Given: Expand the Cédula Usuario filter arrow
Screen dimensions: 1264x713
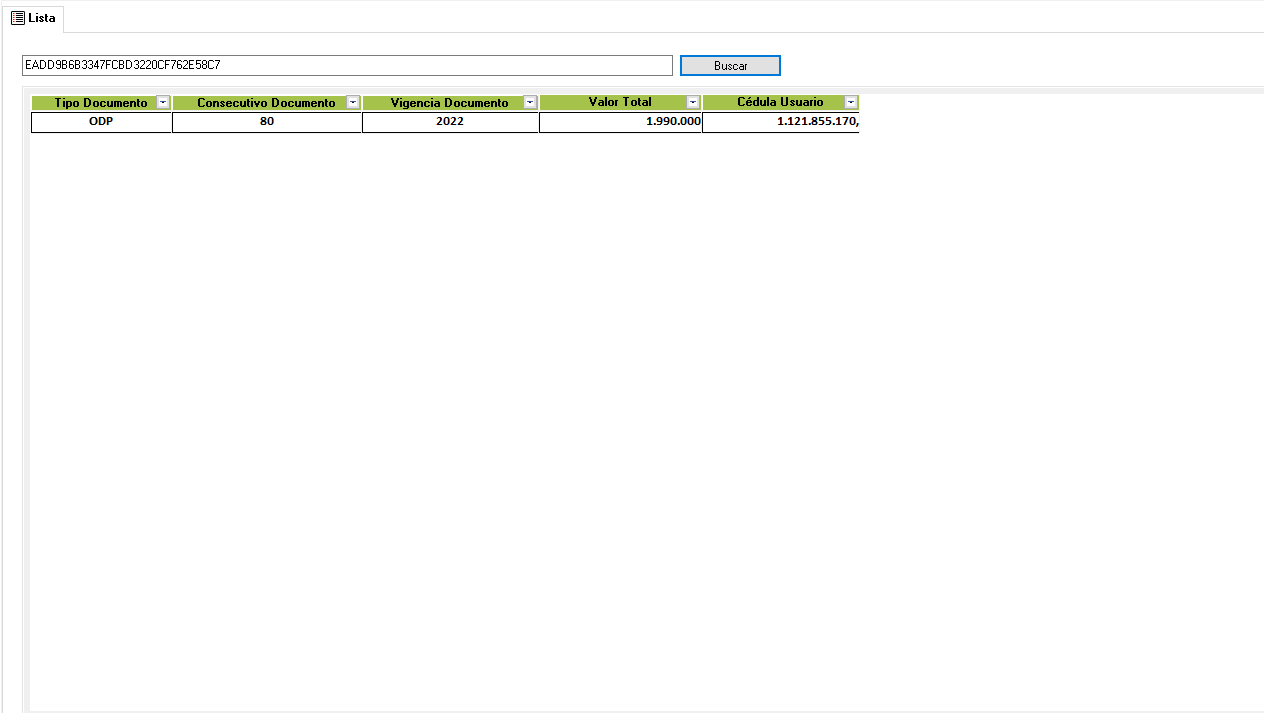Looking at the screenshot, I should (851, 102).
